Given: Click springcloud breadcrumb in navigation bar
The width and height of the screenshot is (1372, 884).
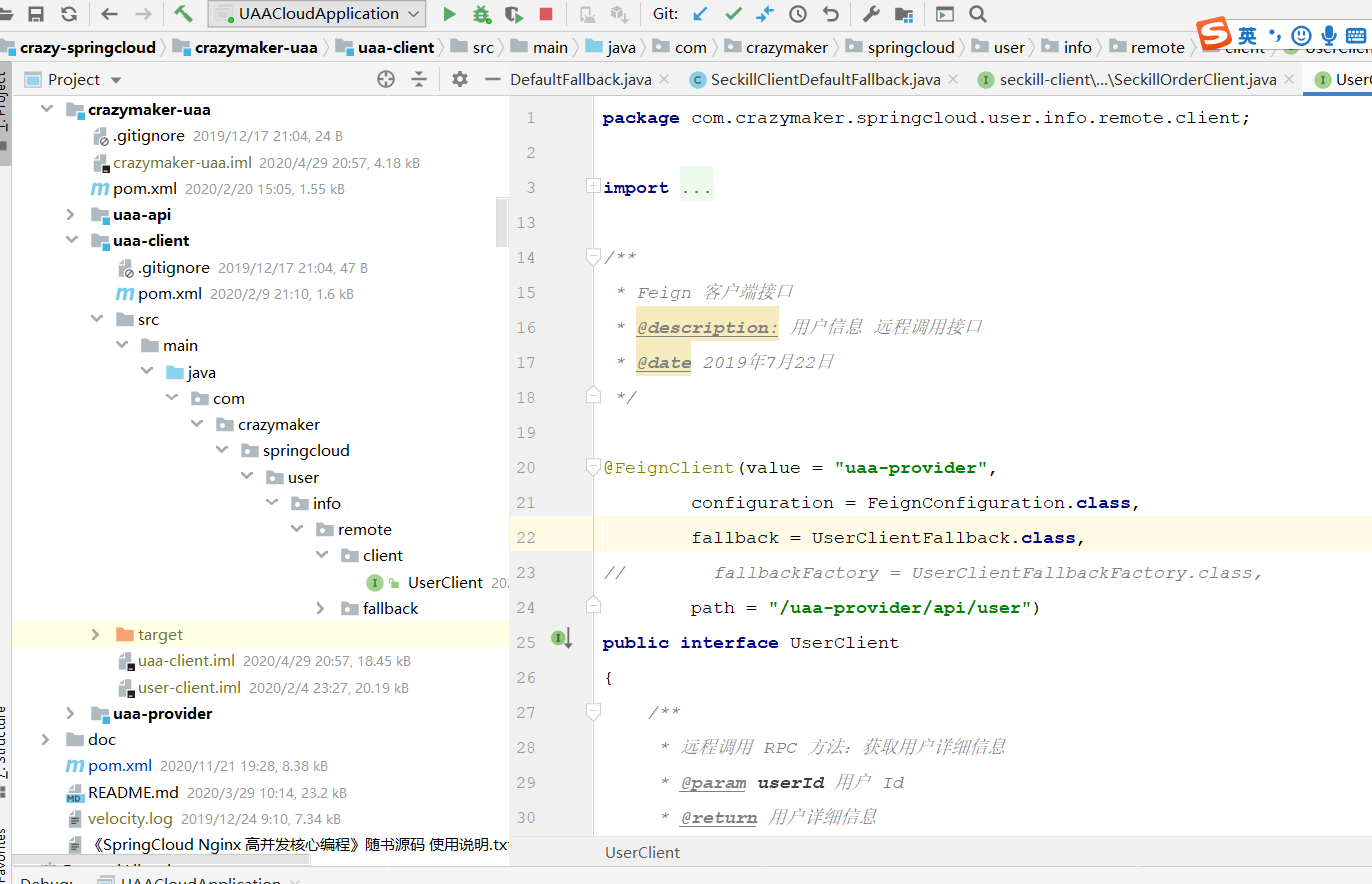Looking at the screenshot, I should pyautogui.click(x=911, y=47).
